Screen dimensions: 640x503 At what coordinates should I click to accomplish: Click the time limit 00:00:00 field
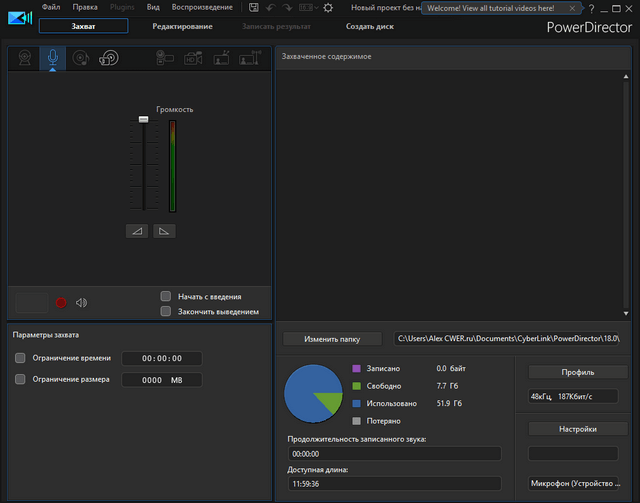click(161, 358)
